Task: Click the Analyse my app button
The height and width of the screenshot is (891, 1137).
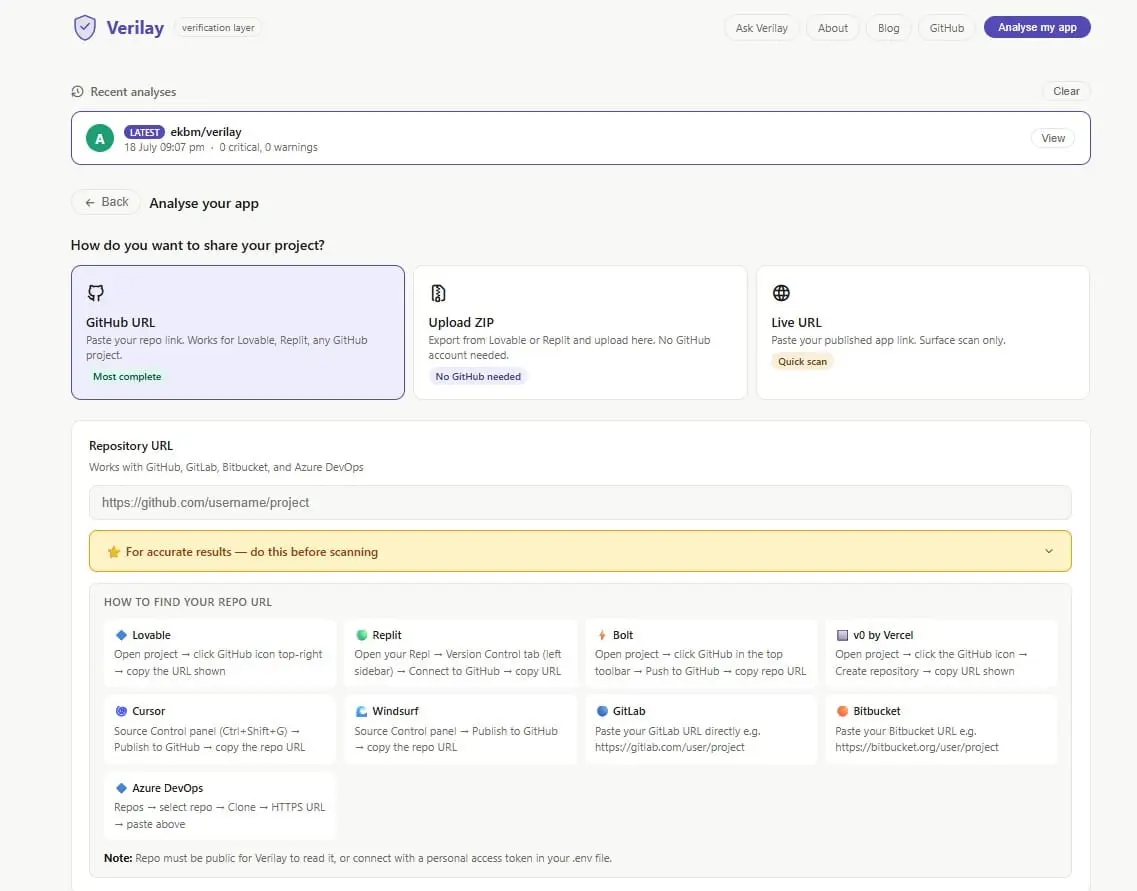Action: (1037, 27)
